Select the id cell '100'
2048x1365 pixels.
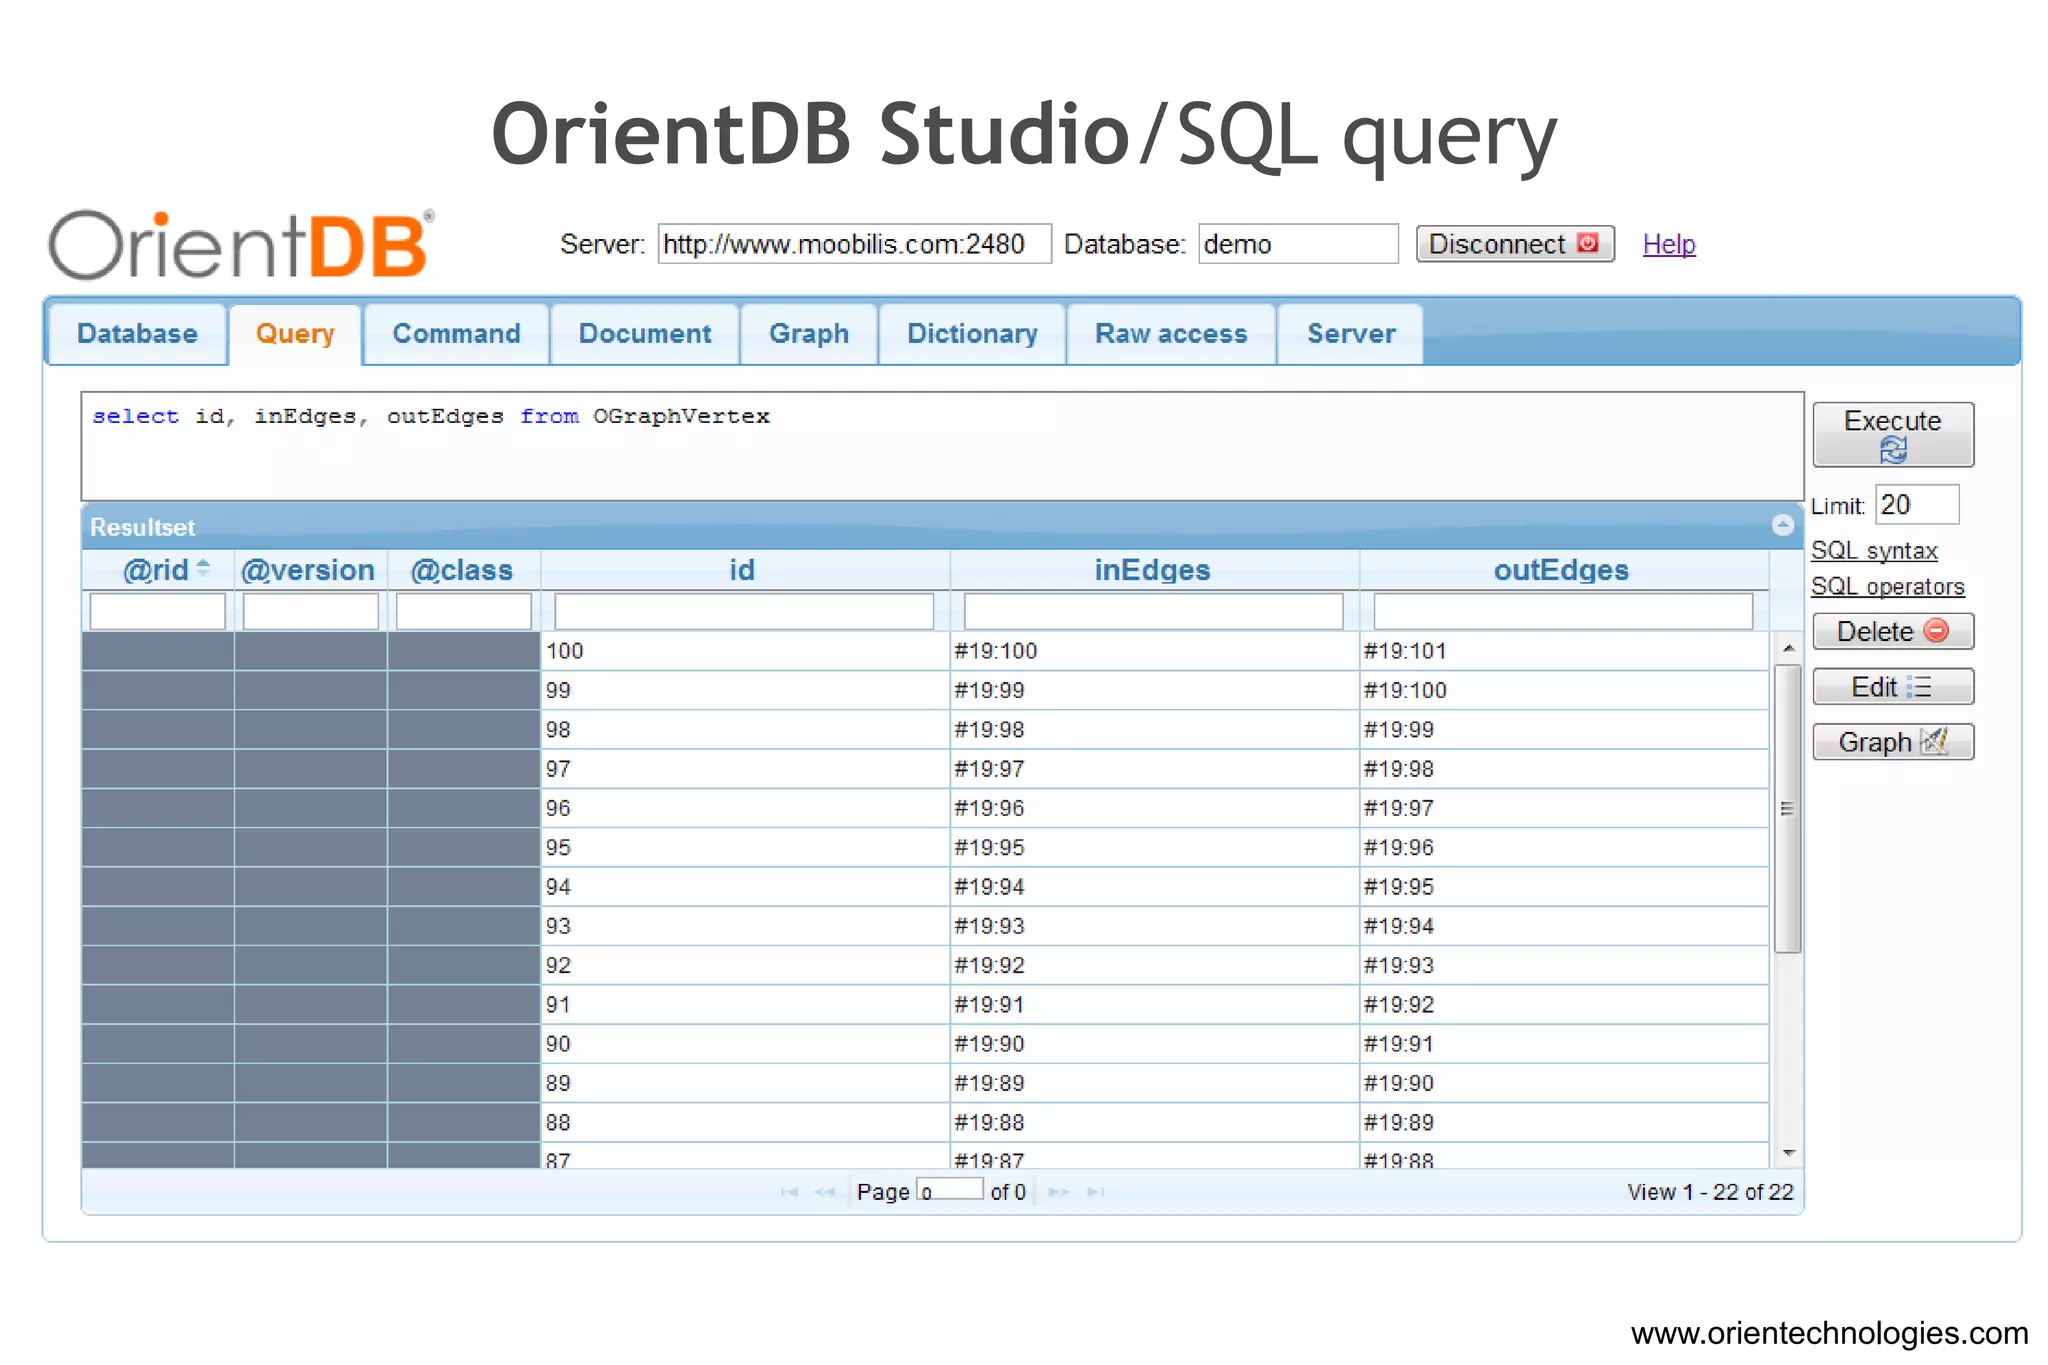[745, 651]
